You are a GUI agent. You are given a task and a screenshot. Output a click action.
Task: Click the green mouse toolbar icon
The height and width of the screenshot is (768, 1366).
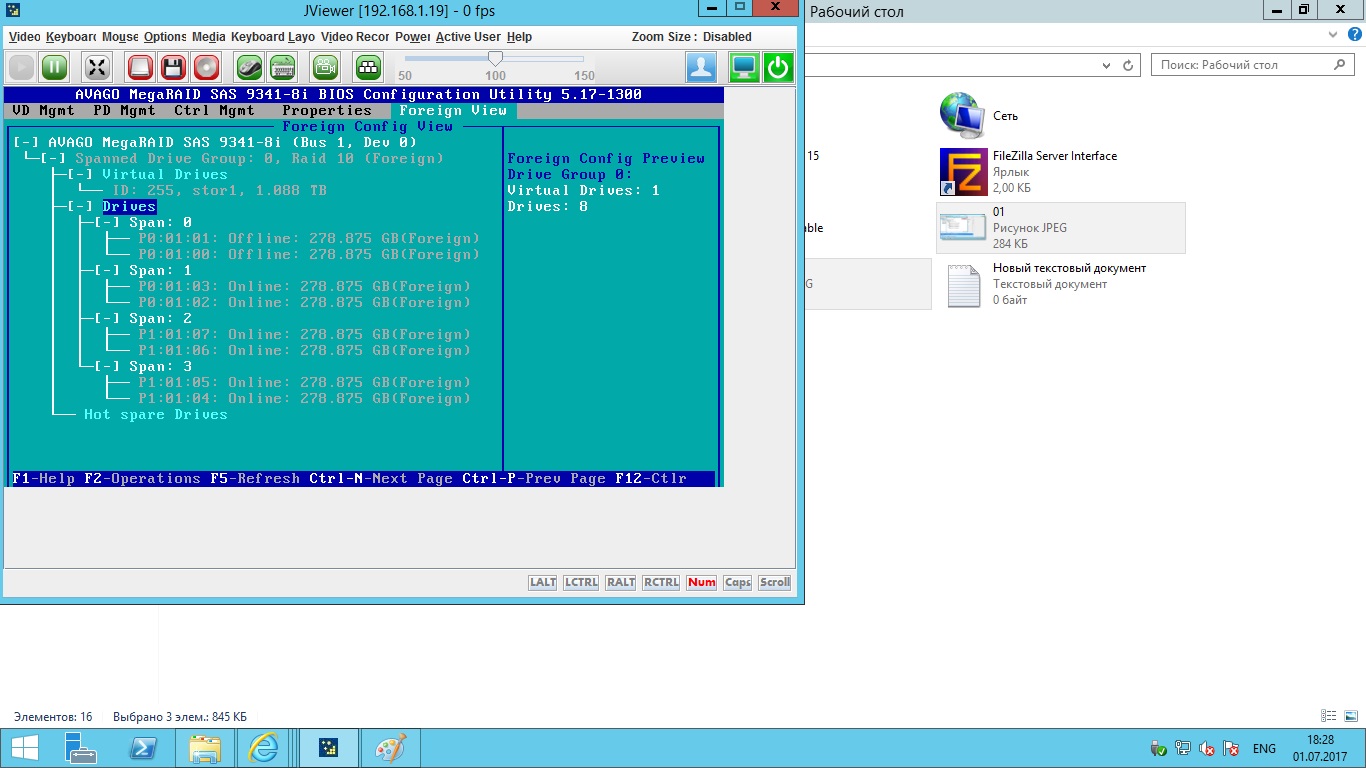[x=249, y=68]
